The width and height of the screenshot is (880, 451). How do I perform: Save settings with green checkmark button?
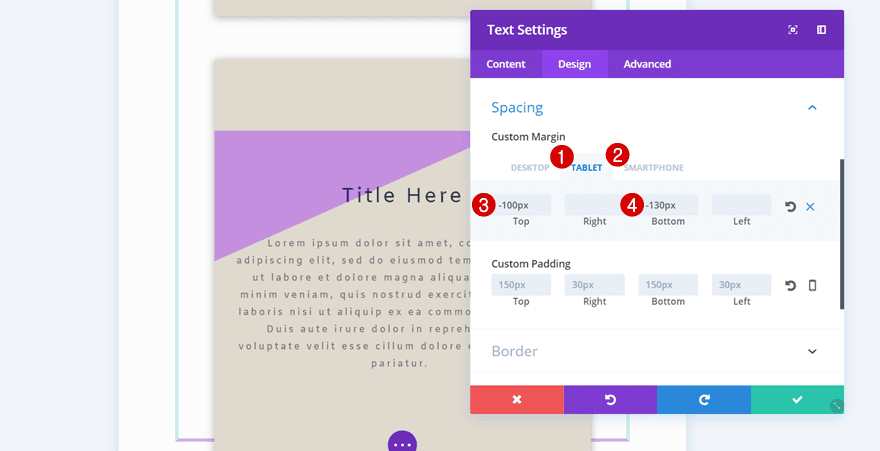(797, 399)
